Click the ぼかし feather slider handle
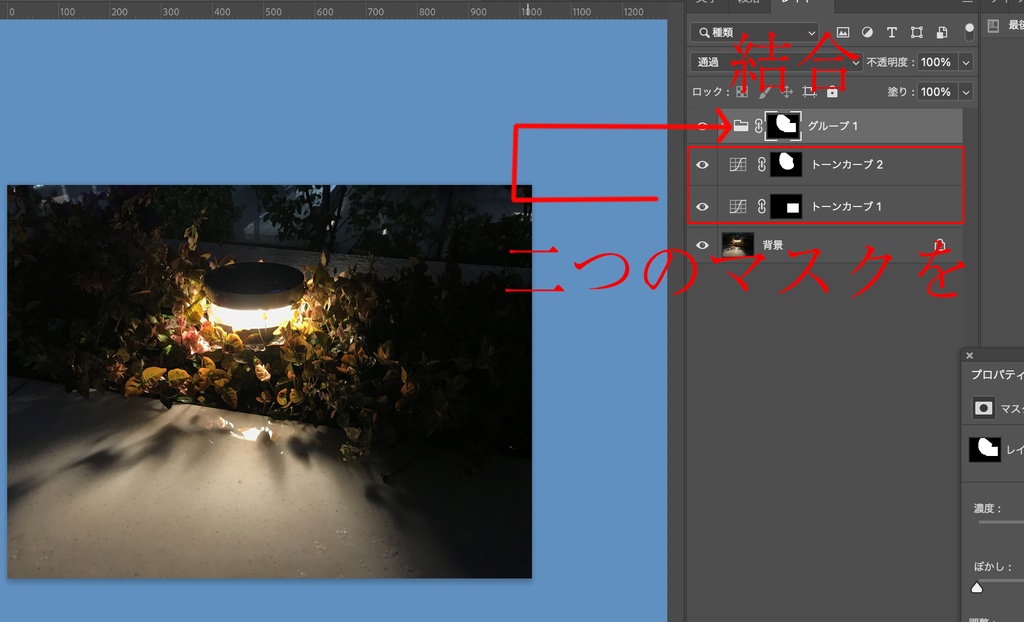Screen dimensions: 1024x622 (977, 587)
